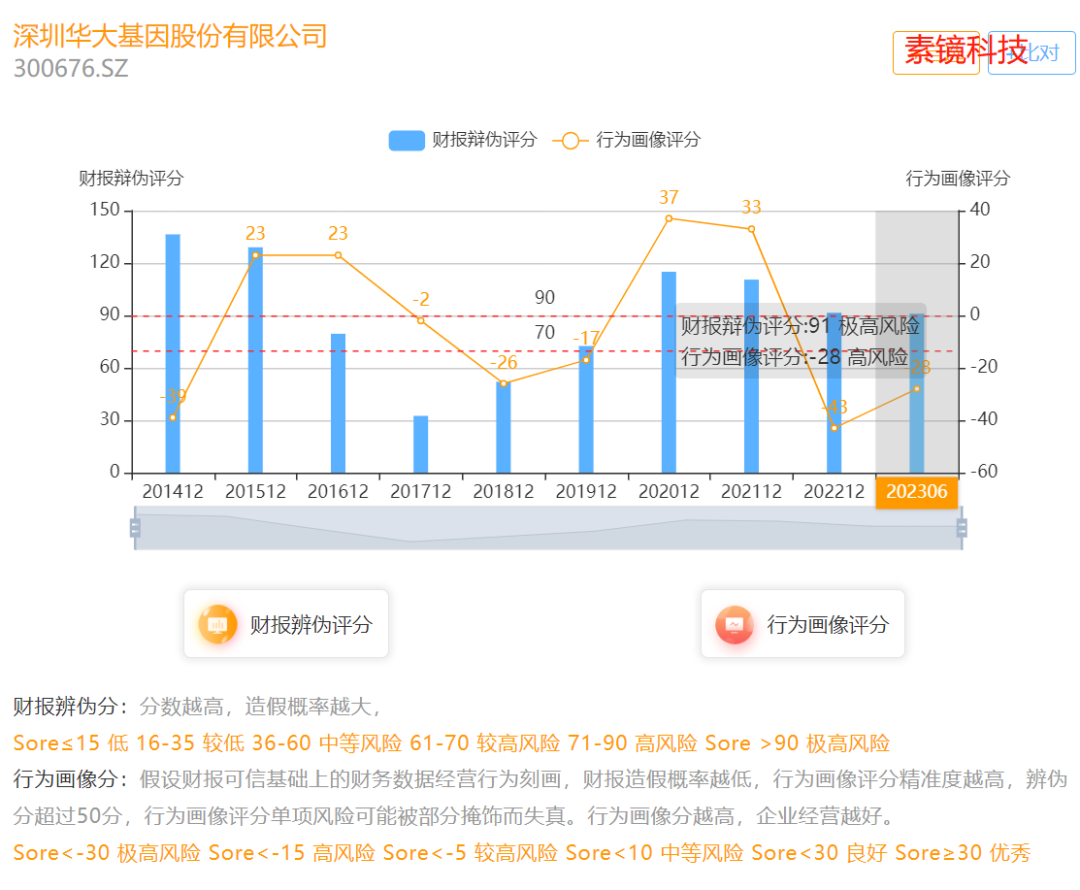Open the 财报辨伪评分 button card
The width and height of the screenshot is (1080, 890).
tap(286, 624)
